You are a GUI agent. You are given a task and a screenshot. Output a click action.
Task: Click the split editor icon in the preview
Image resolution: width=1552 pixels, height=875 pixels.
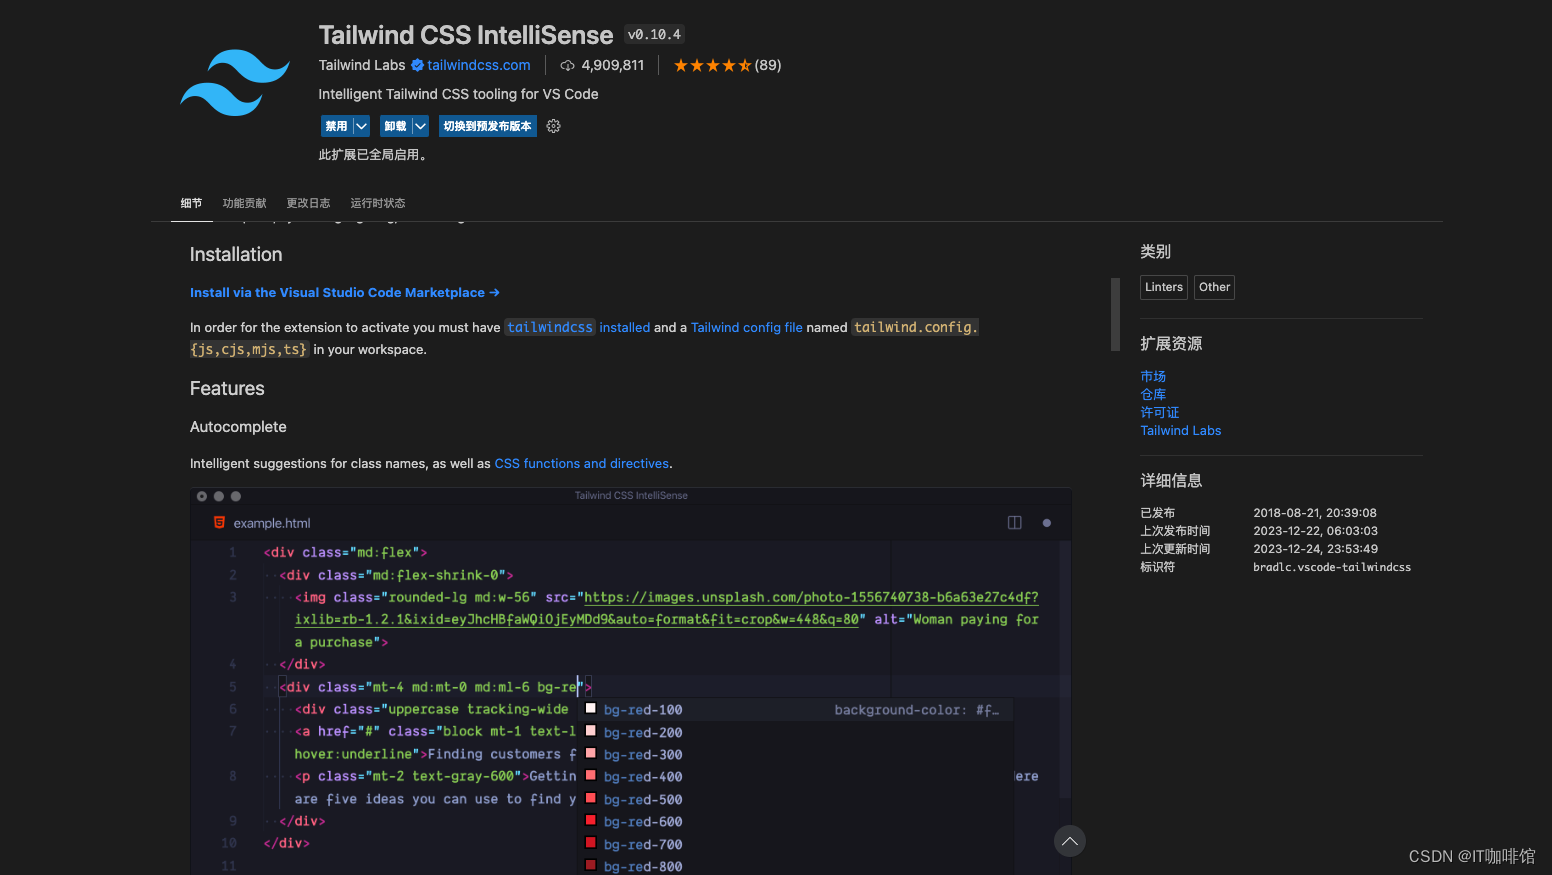pos(1014,522)
